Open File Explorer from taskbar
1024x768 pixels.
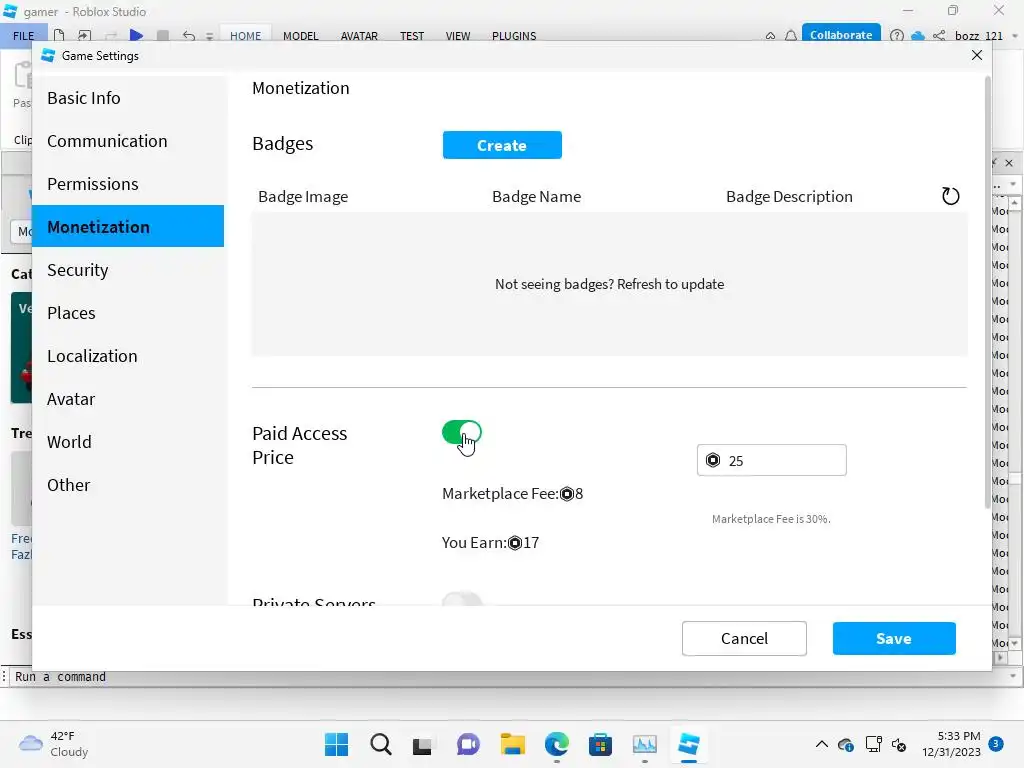tap(513, 744)
